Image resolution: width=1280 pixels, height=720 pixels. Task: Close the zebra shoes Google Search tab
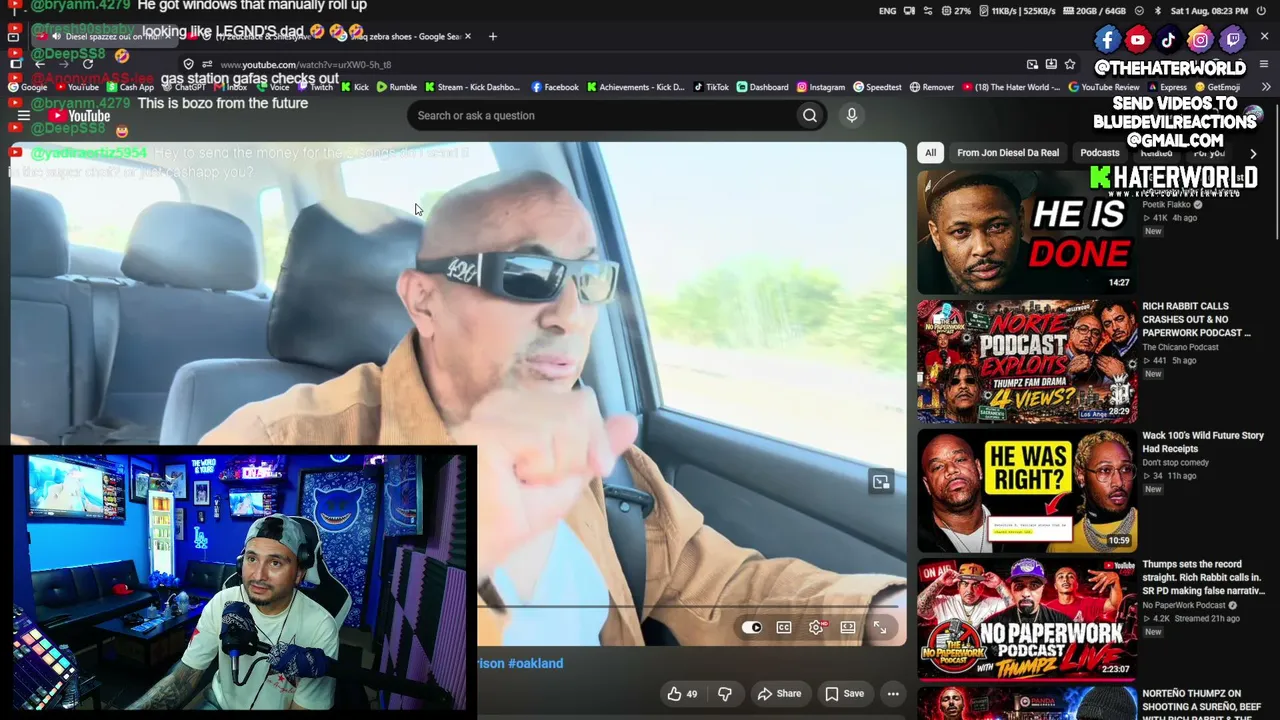click(469, 37)
